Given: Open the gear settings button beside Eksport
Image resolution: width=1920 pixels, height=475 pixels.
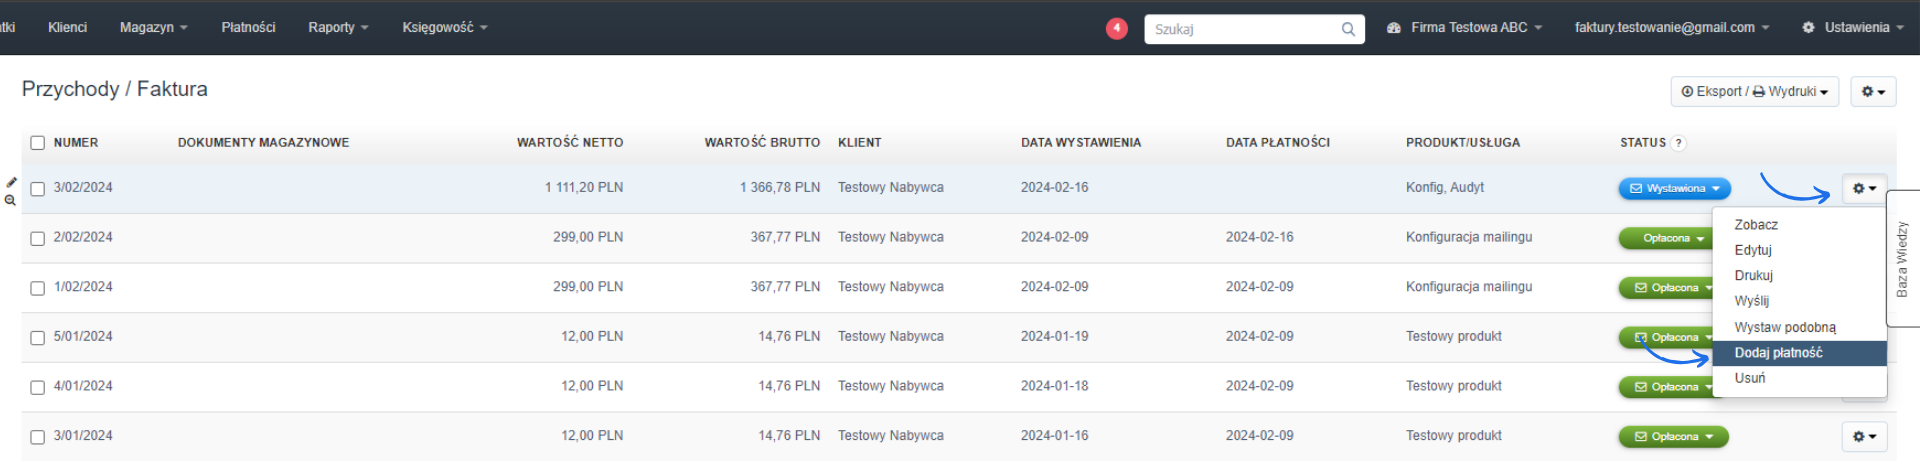Looking at the screenshot, I should (1872, 92).
